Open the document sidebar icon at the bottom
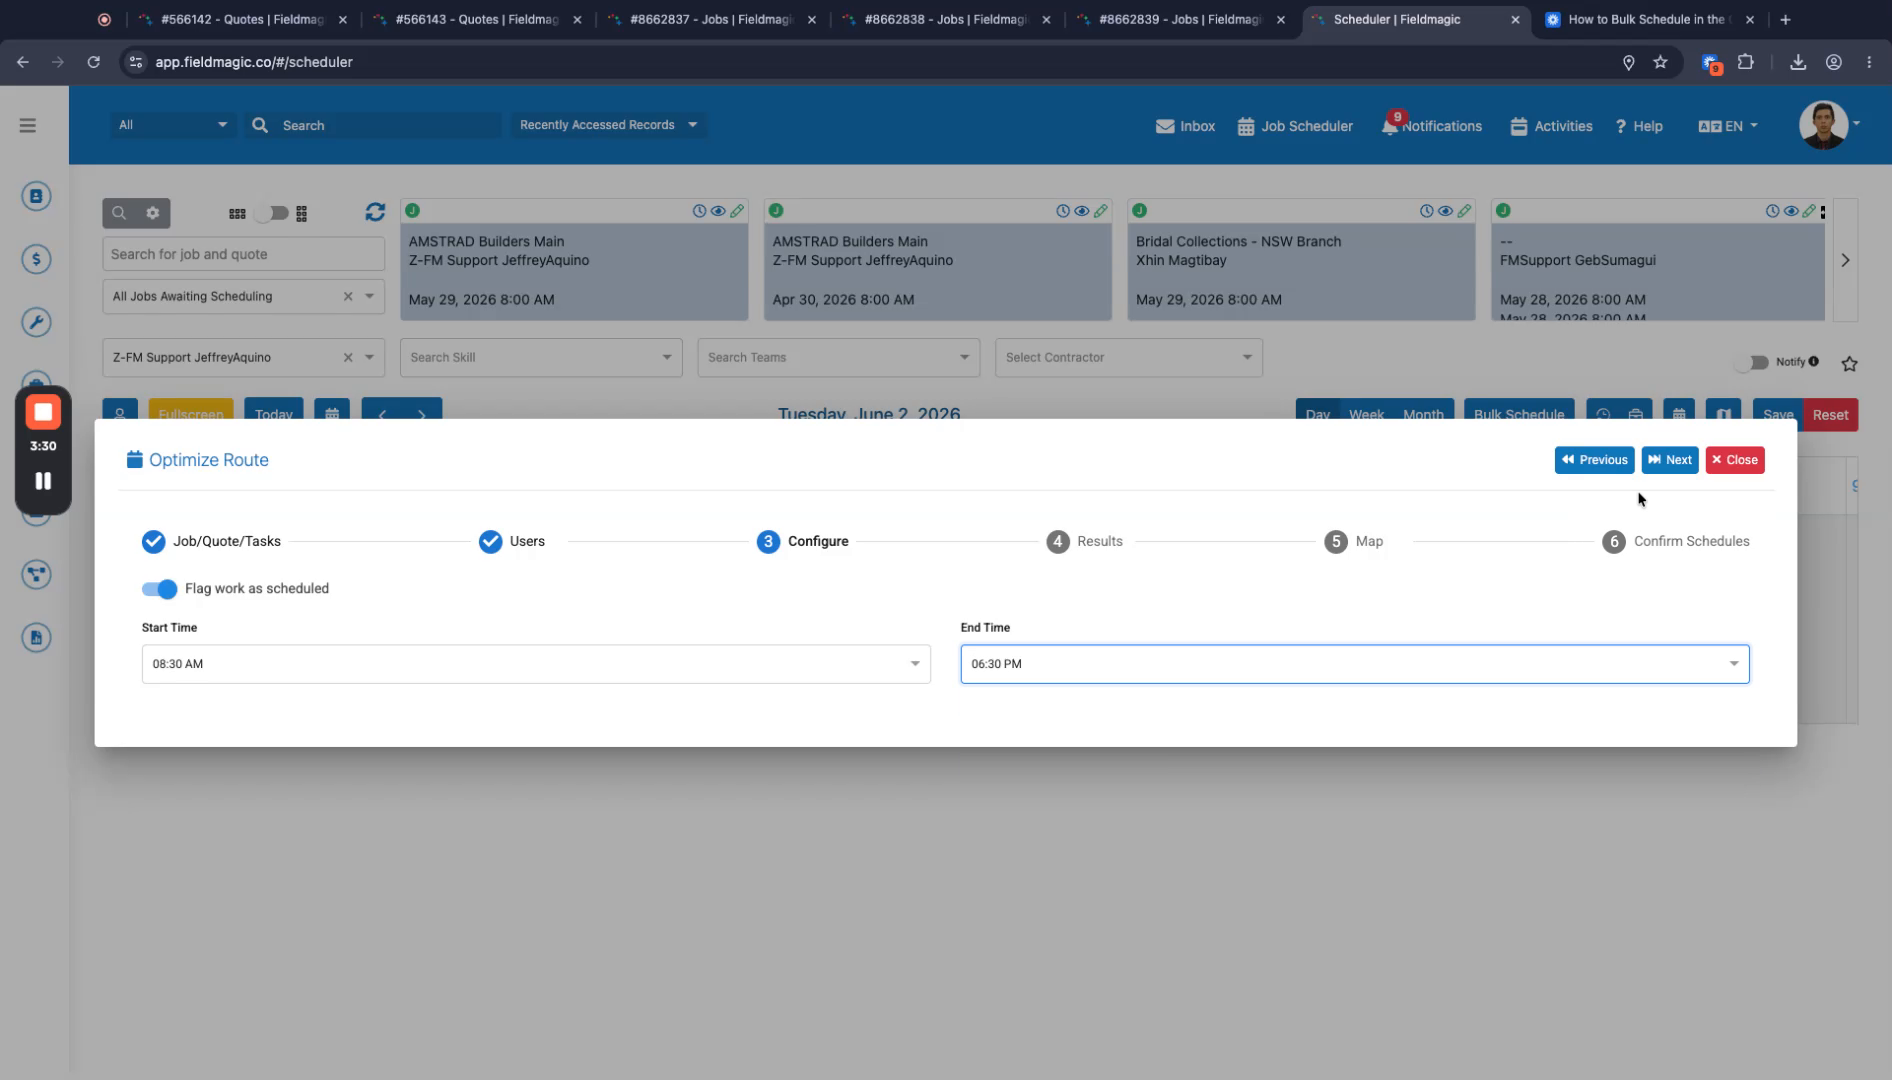This screenshot has height=1080, width=1892. click(x=36, y=637)
